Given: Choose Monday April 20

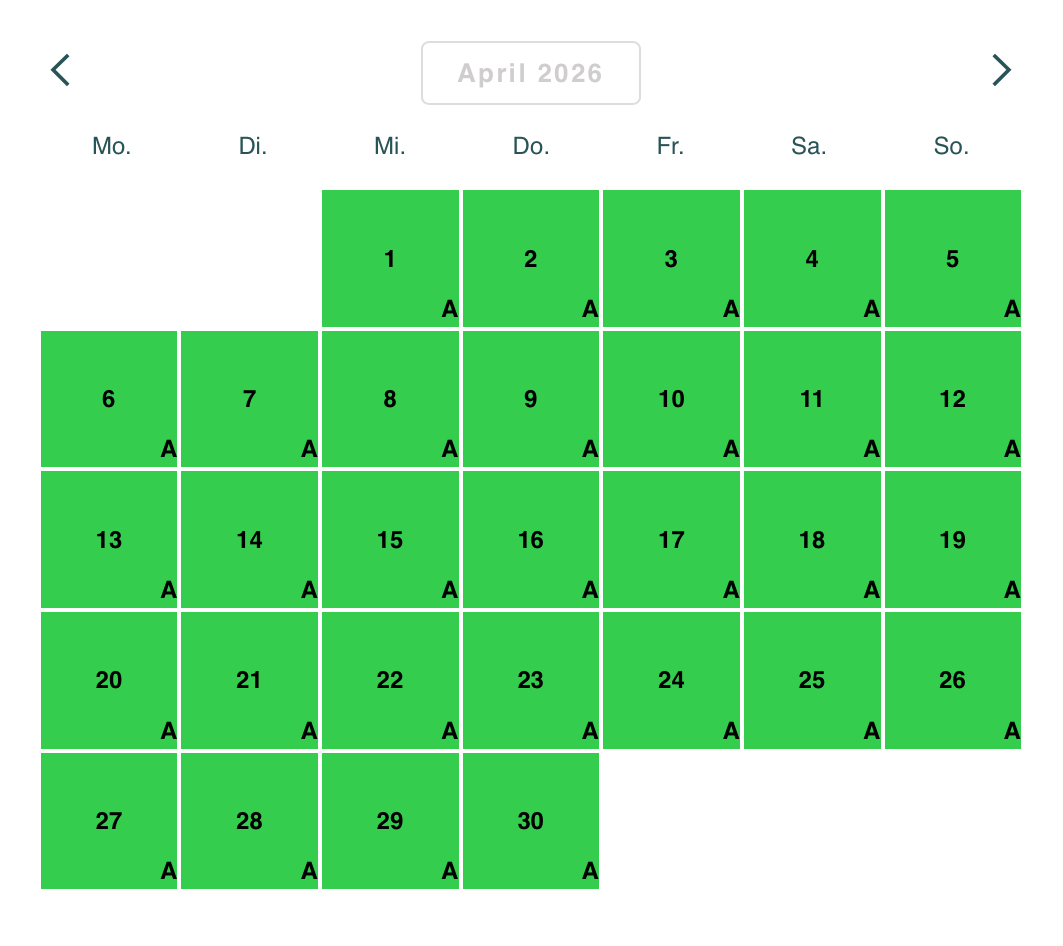Looking at the screenshot, I should 109,680.
